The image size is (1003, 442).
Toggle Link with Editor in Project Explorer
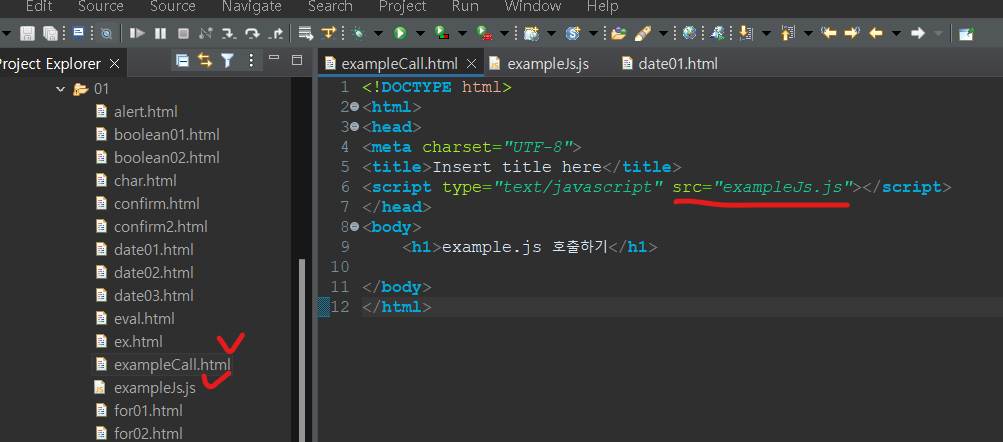(x=205, y=61)
